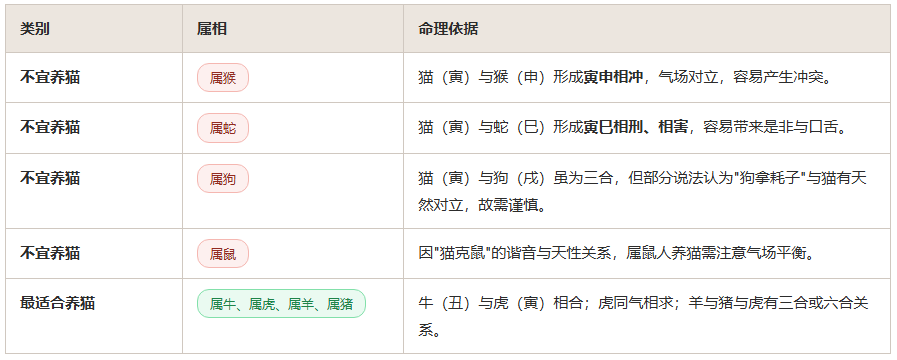Click 不宜养猫 in the 属鼠 row
The image size is (897, 360).
(x=50, y=253)
